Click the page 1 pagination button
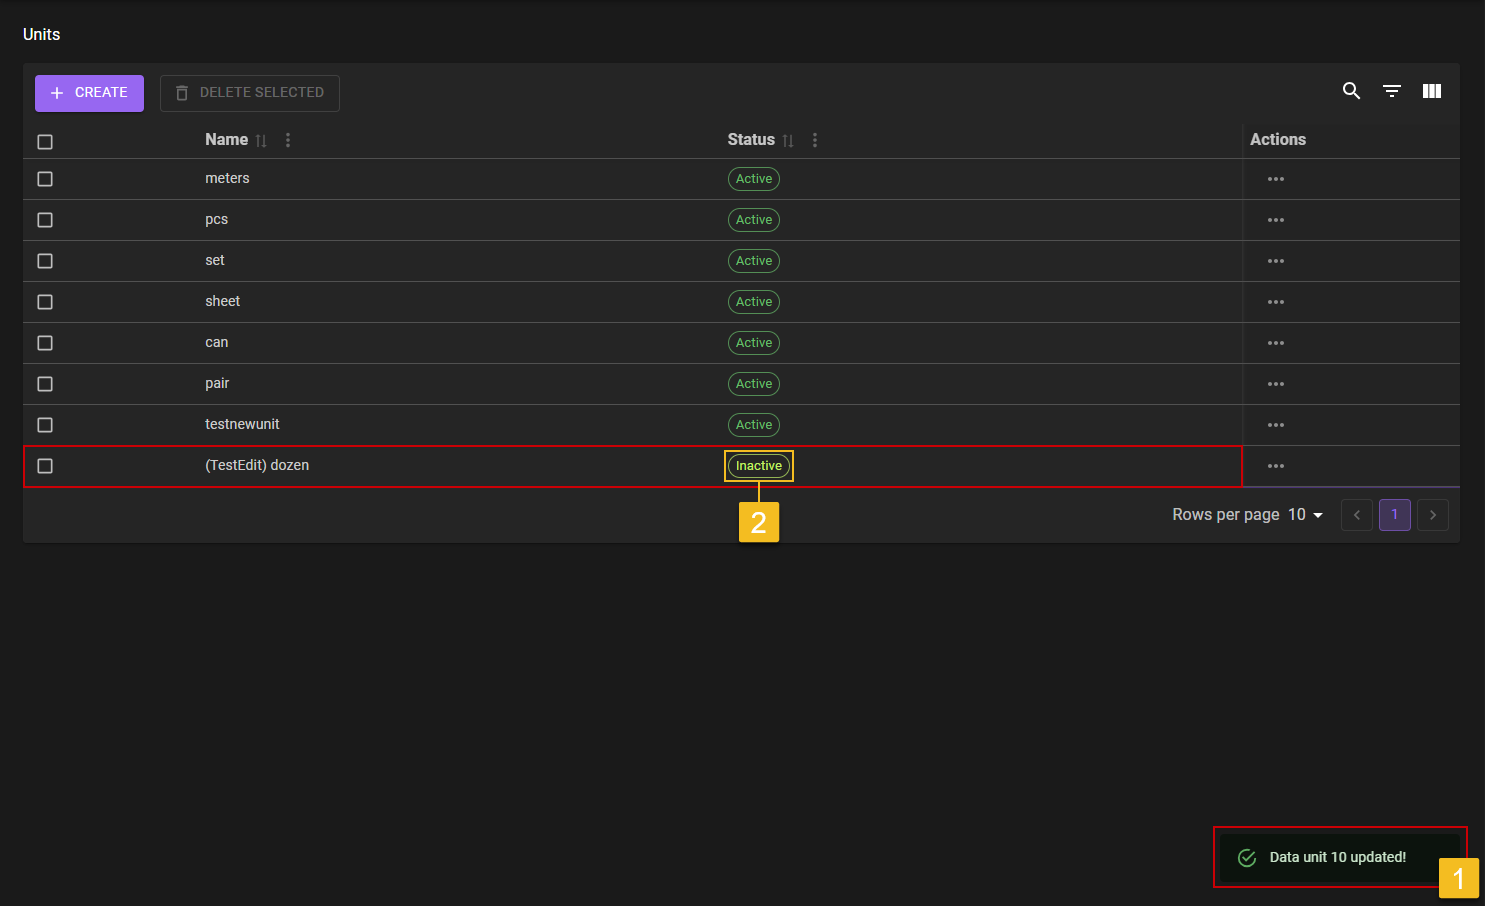The height and width of the screenshot is (906, 1485). coord(1394,515)
